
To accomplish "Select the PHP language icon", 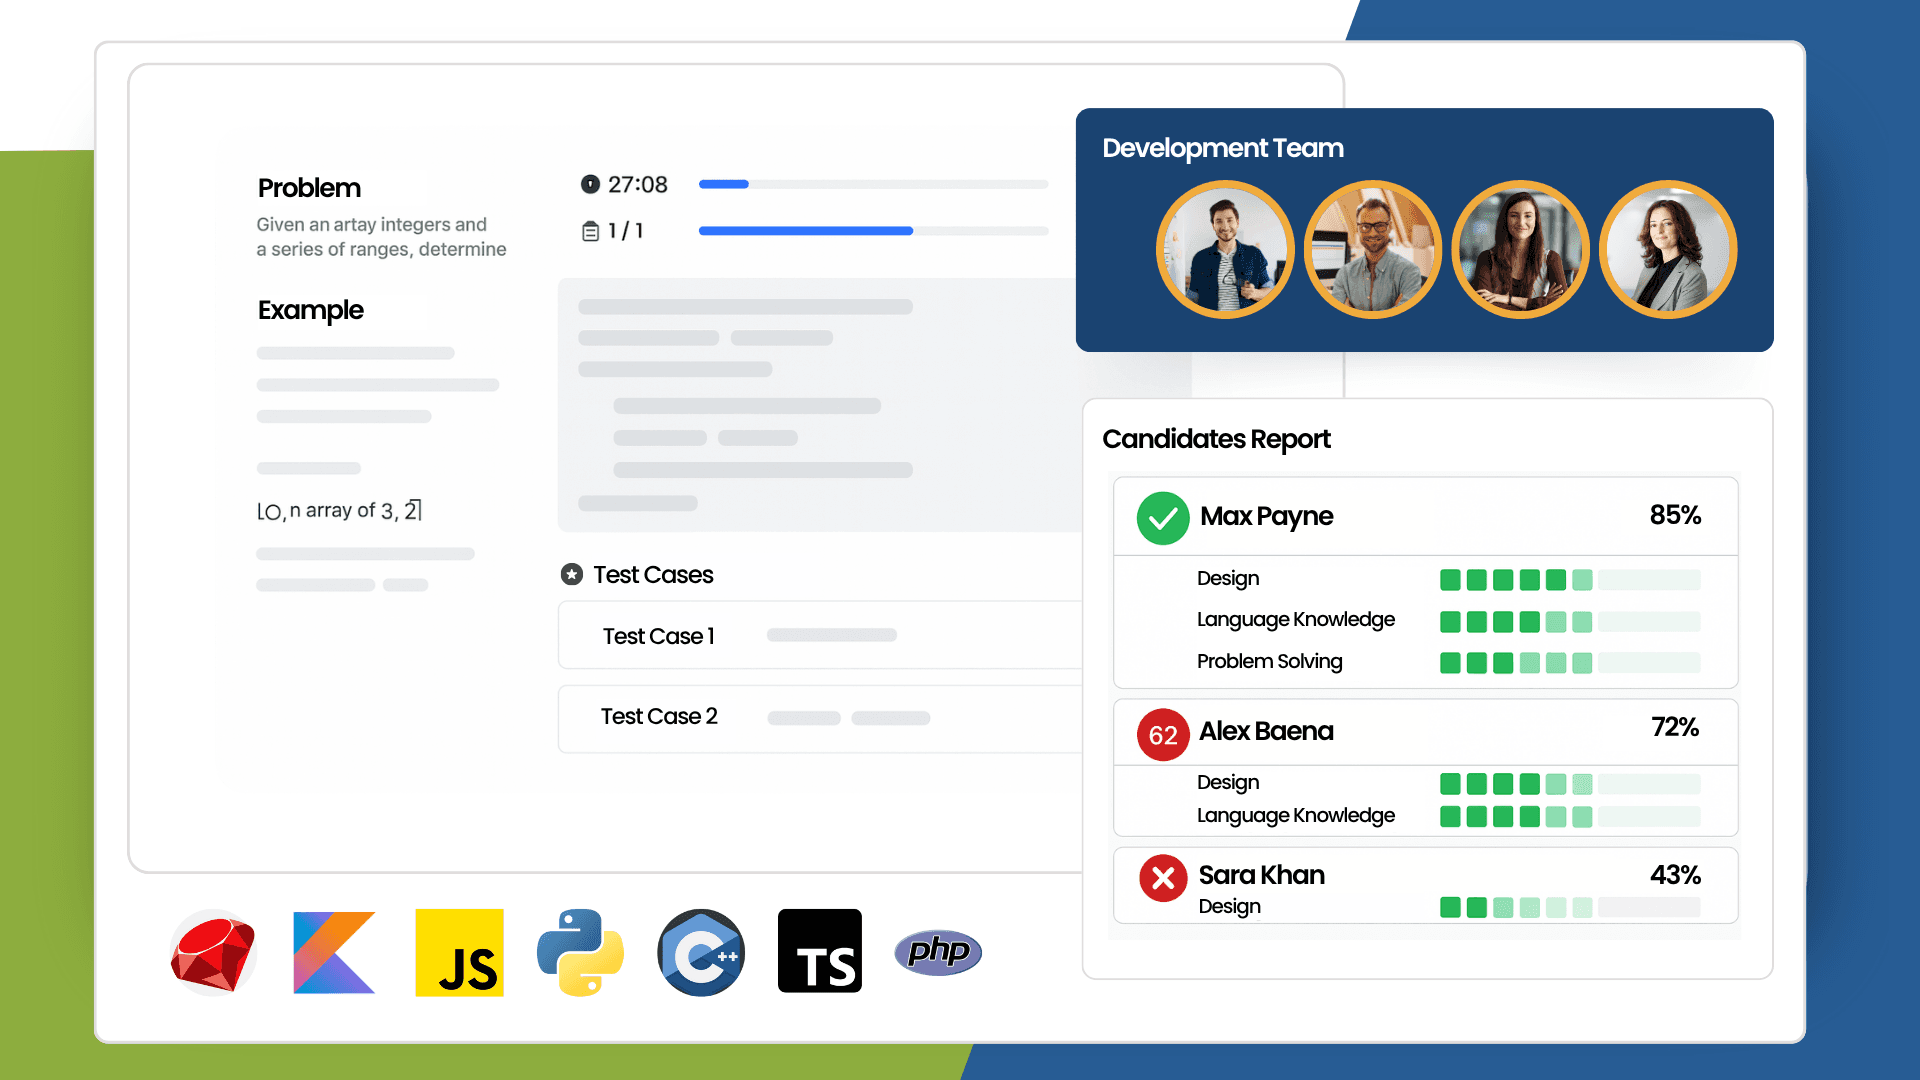I will pos(937,951).
